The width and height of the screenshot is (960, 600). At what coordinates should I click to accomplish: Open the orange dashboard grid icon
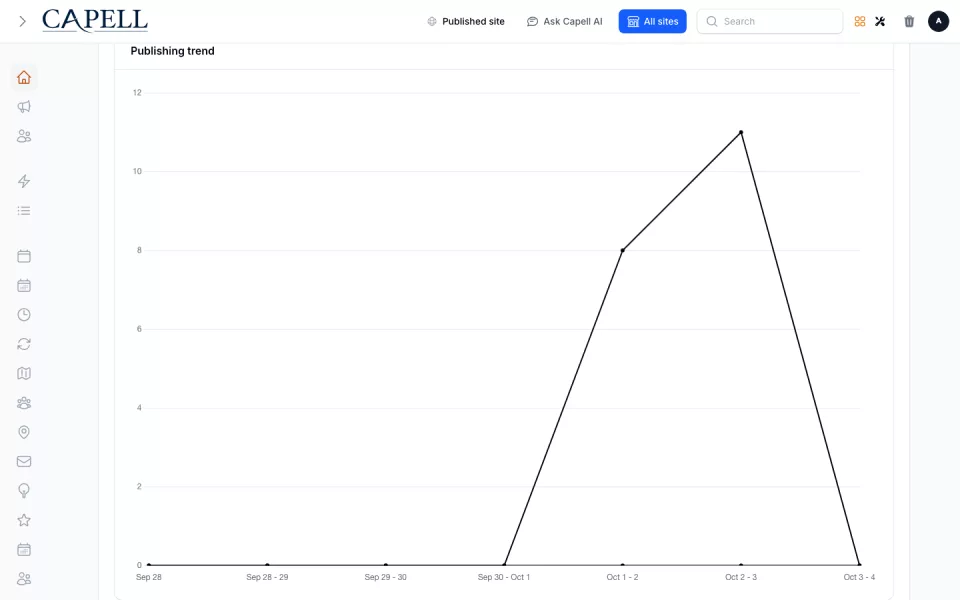860,21
